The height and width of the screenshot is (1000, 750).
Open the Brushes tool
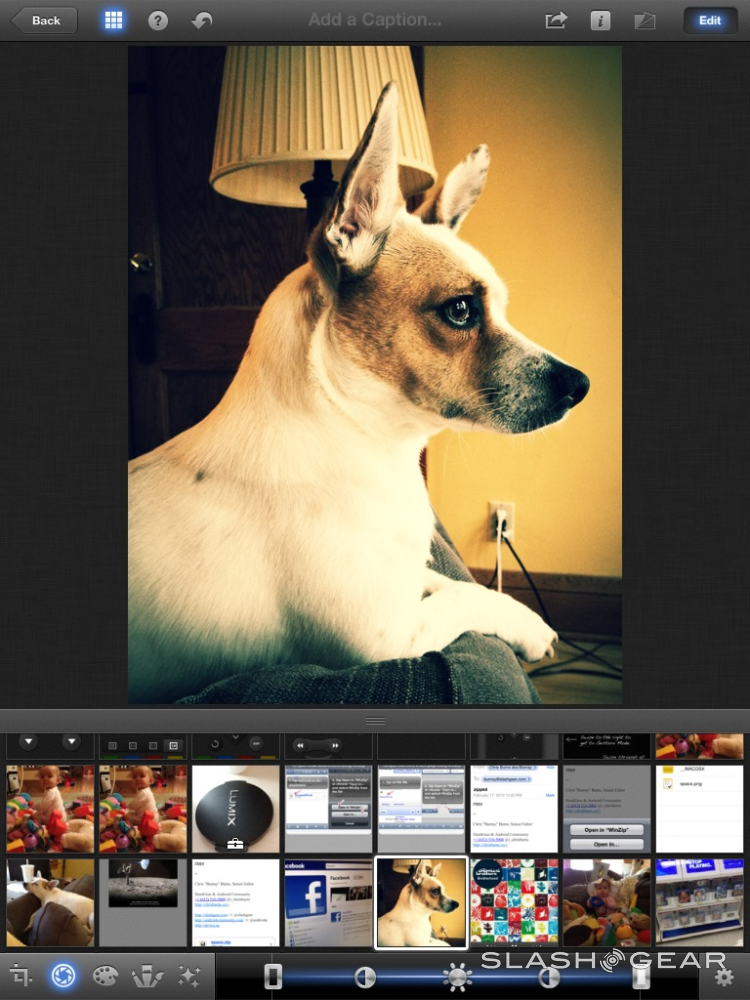147,975
